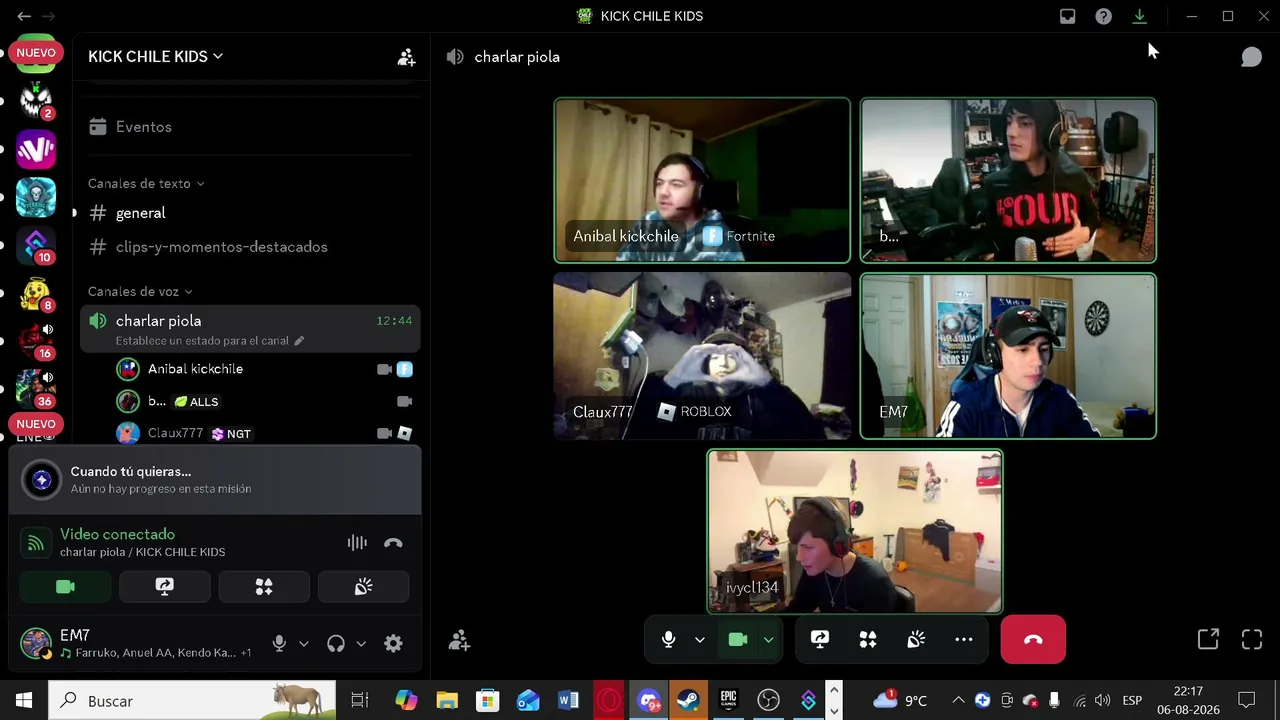The width and height of the screenshot is (1280, 720).
Task: Click invite-to-call icon left of the call controls
Action: [459, 640]
